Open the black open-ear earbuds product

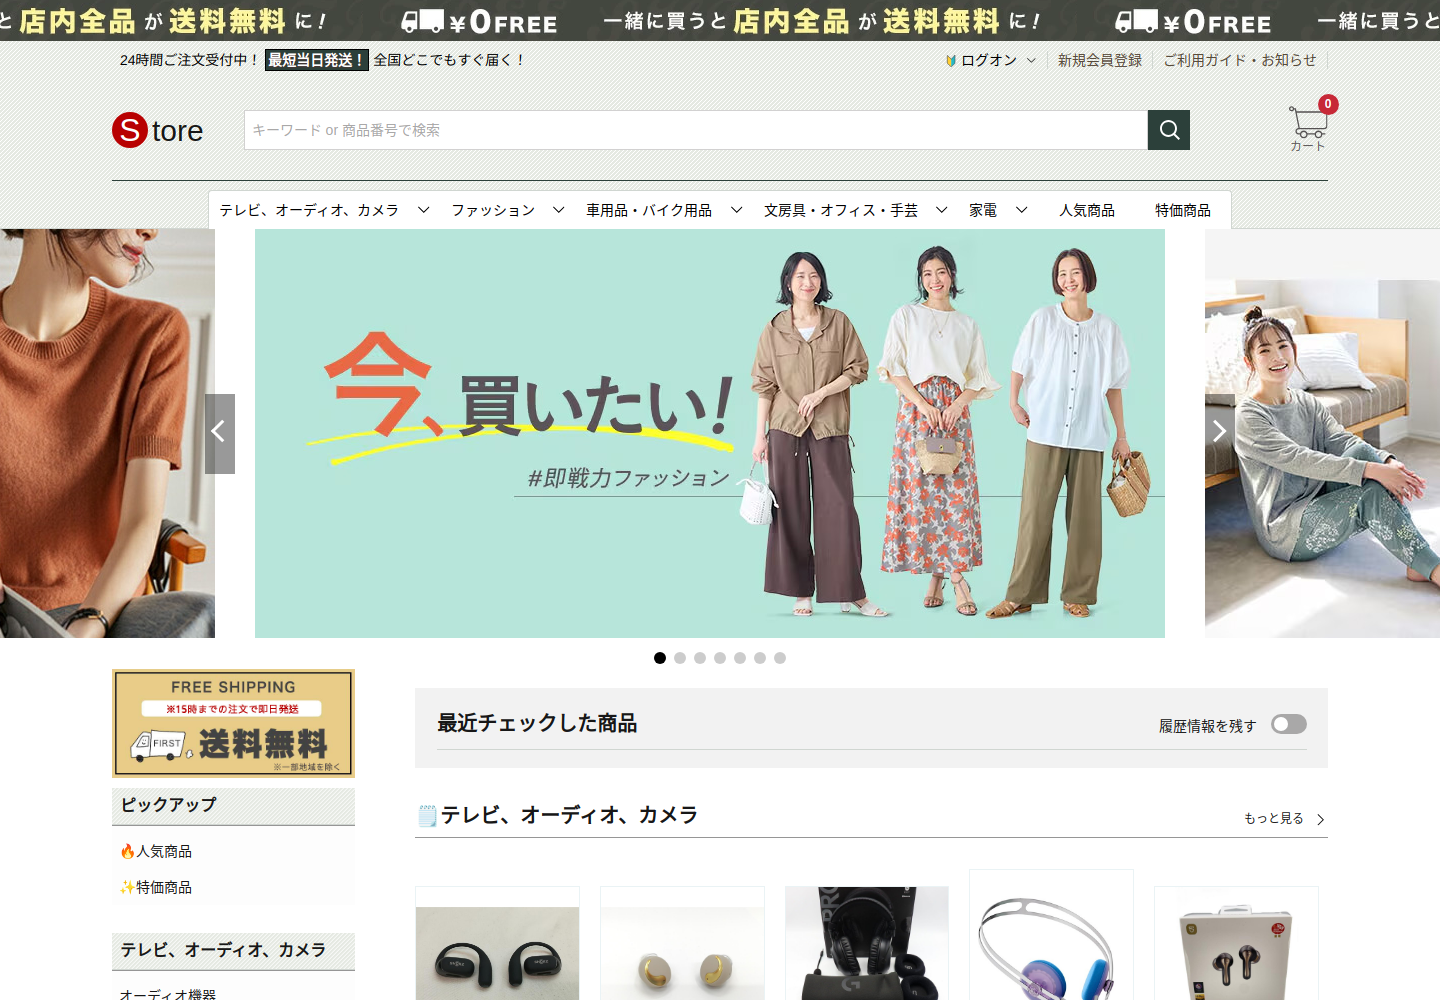[x=498, y=943]
